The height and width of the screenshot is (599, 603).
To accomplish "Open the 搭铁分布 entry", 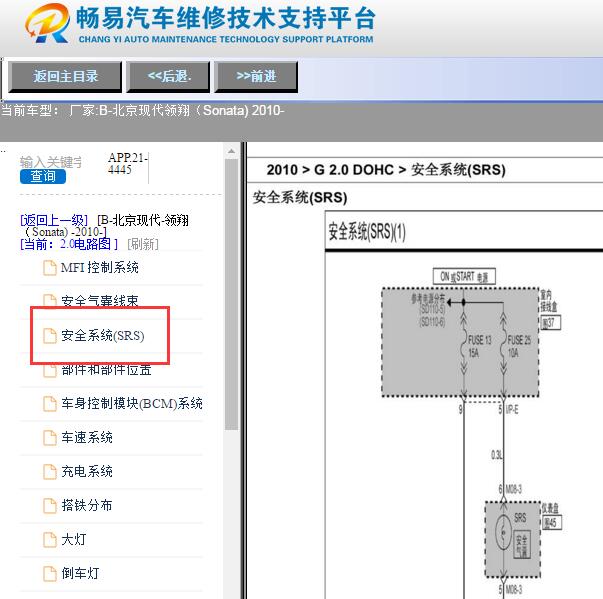I will tap(87, 505).
